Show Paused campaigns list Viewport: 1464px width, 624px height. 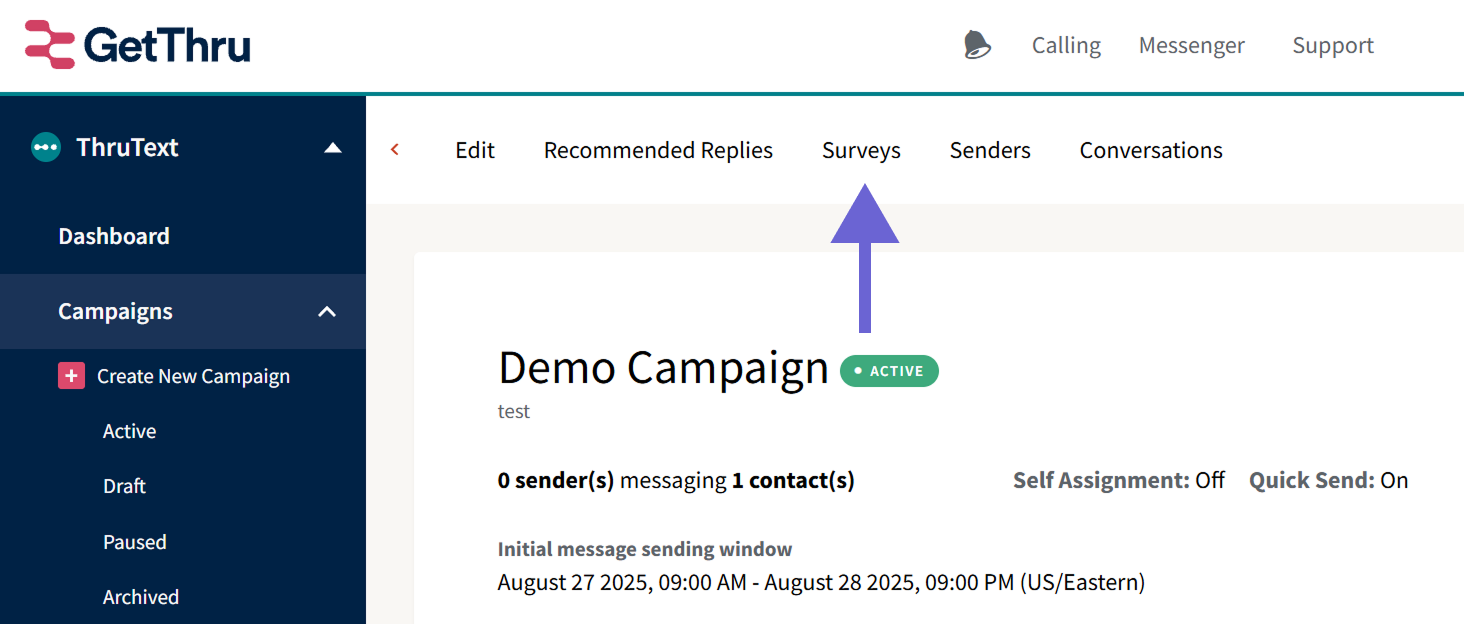pos(135,542)
